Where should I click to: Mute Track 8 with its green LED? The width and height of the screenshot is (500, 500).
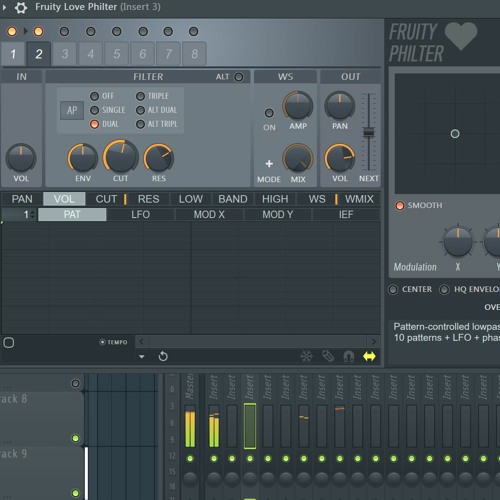click(76, 438)
